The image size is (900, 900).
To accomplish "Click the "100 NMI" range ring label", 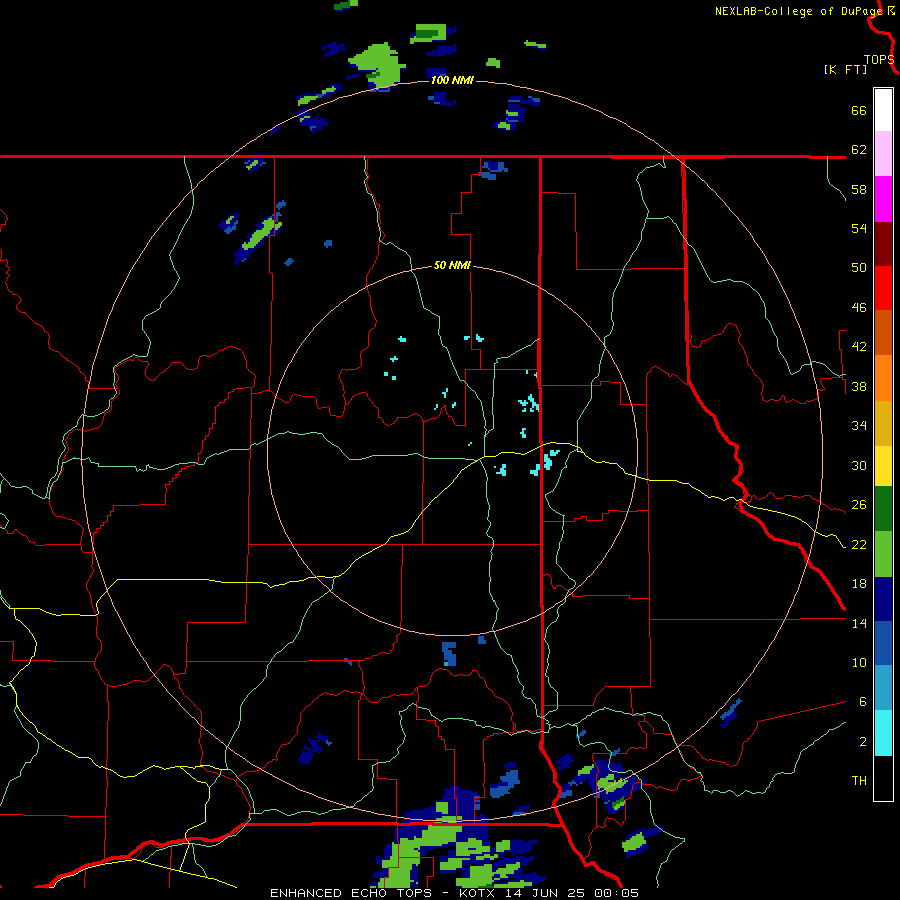I will tap(452, 80).
